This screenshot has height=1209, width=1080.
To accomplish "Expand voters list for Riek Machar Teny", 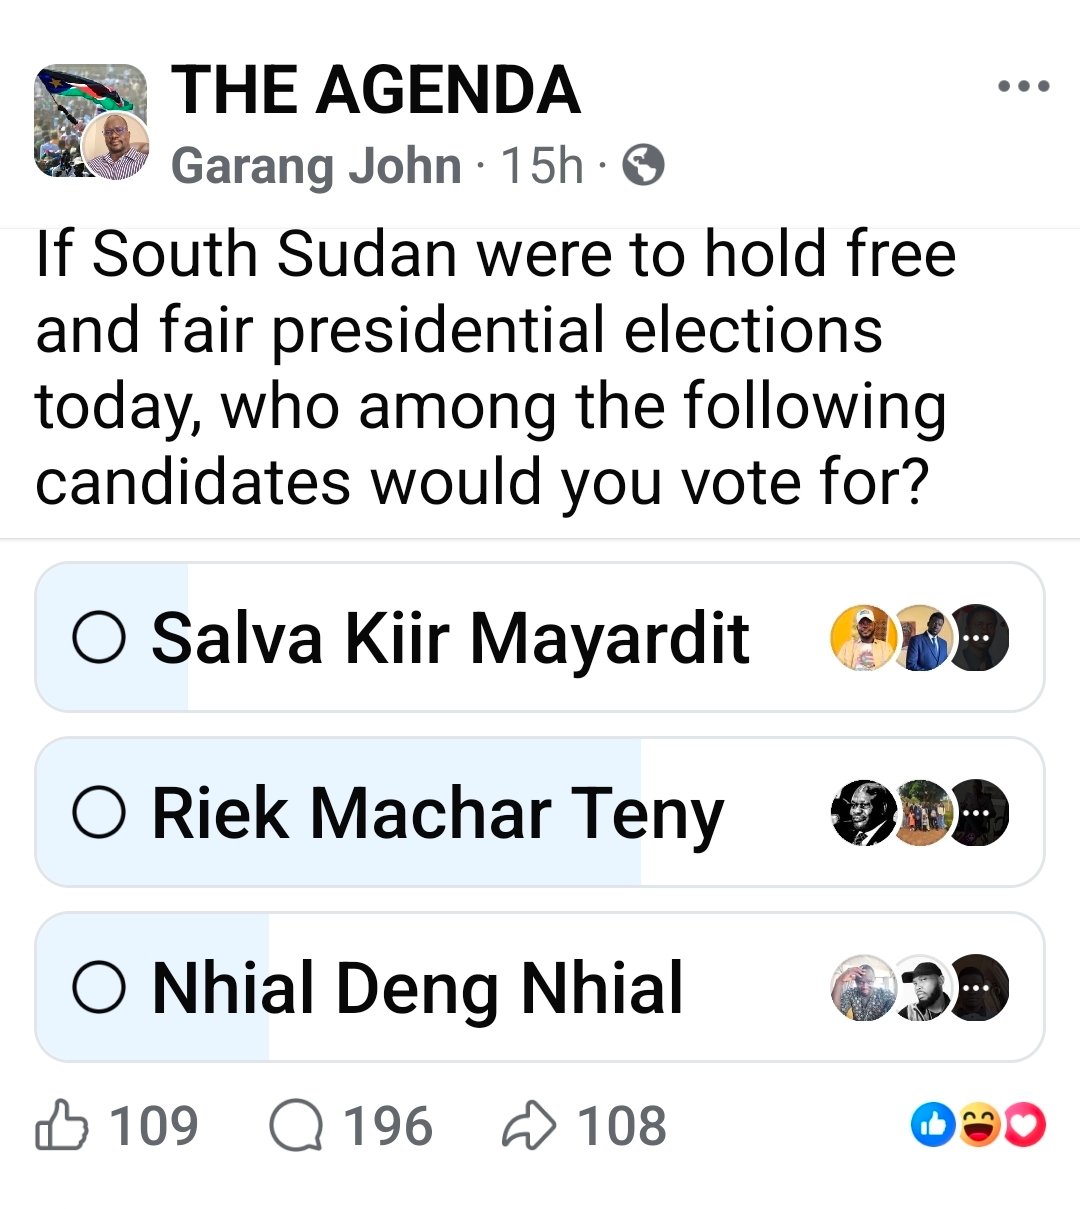I will (x=979, y=813).
